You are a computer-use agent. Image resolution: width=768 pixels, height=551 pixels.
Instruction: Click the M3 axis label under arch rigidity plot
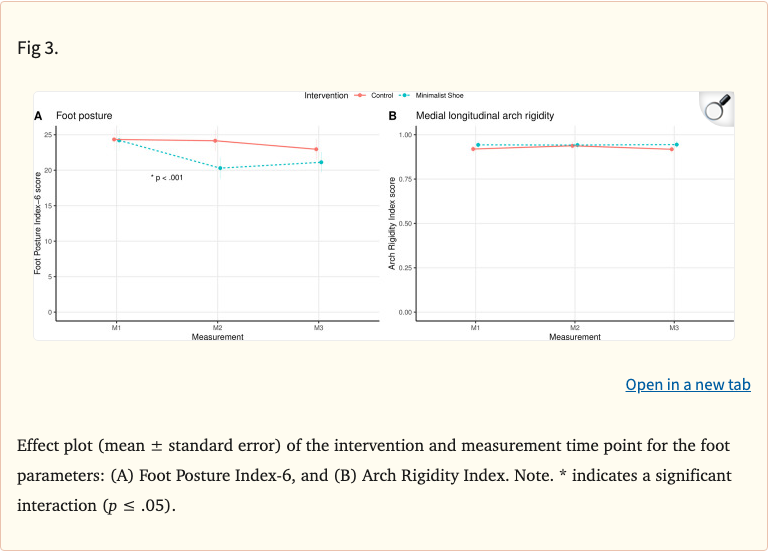[x=674, y=327]
